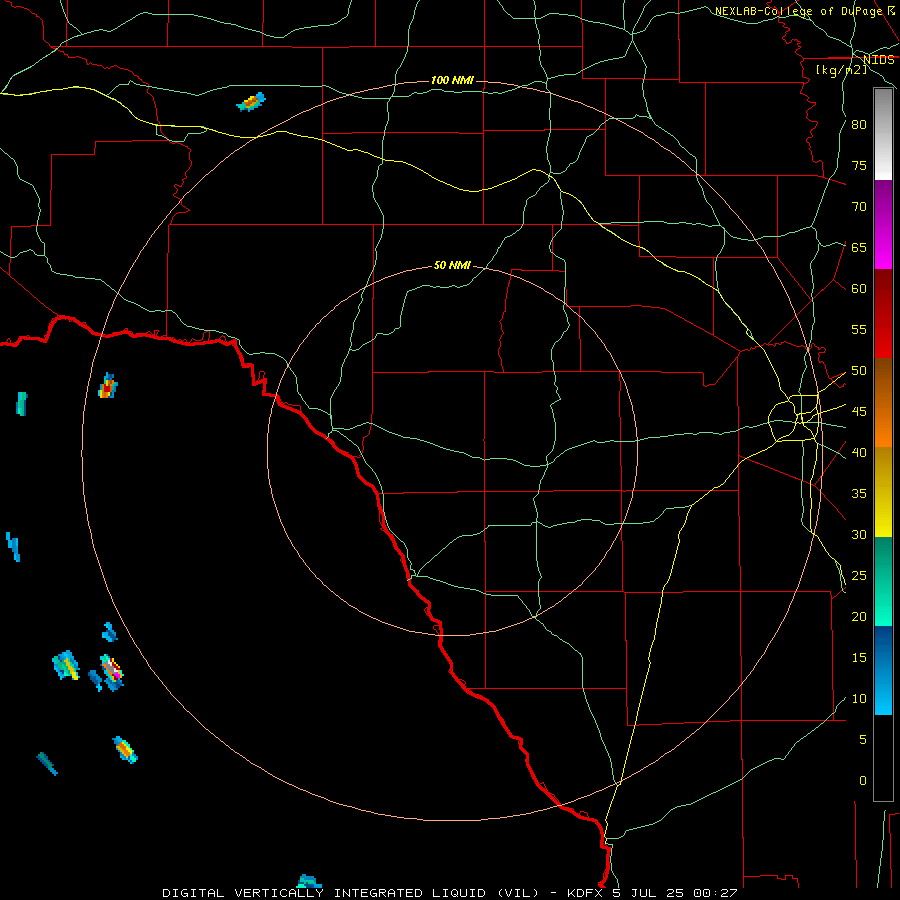The height and width of the screenshot is (900, 900).
Task: Click the small echo at the bottom edge
Action: pos(309,882)
